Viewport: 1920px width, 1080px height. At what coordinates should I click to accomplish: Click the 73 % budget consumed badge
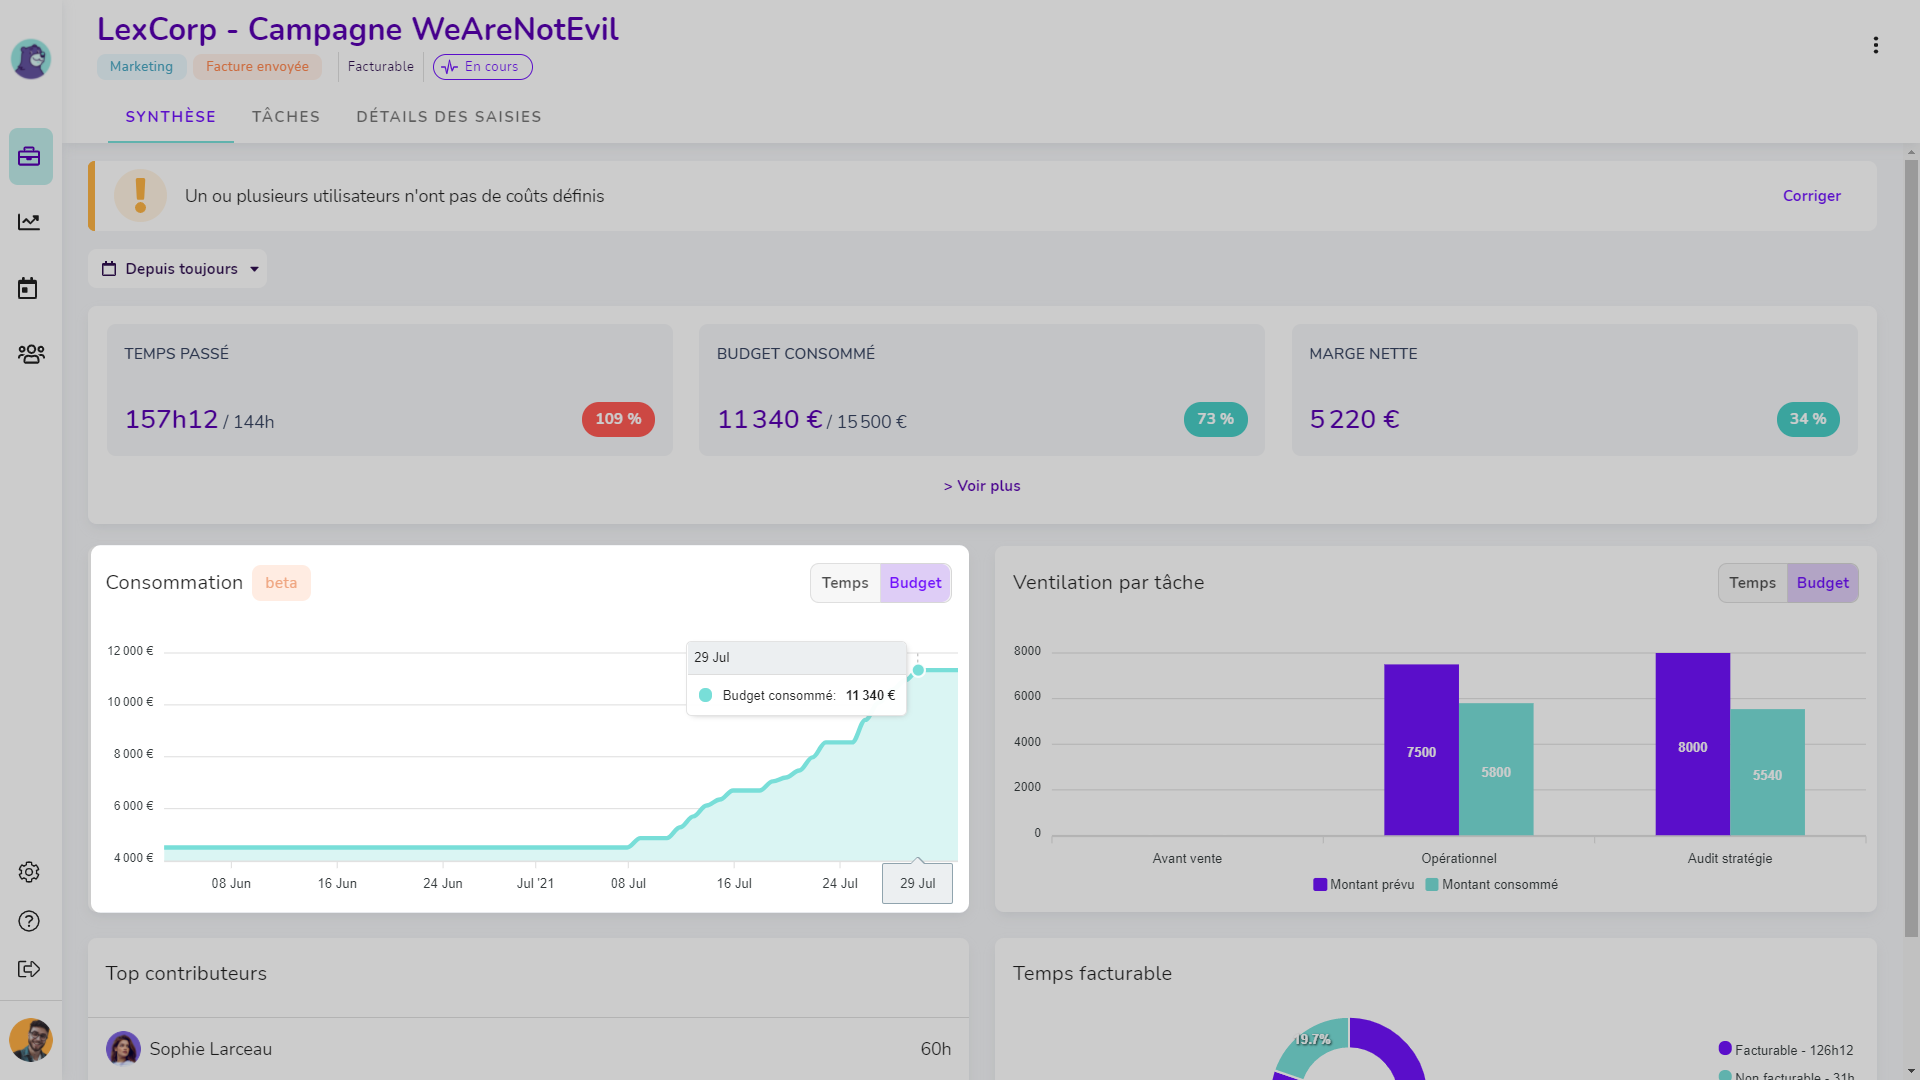(1215, 419)
